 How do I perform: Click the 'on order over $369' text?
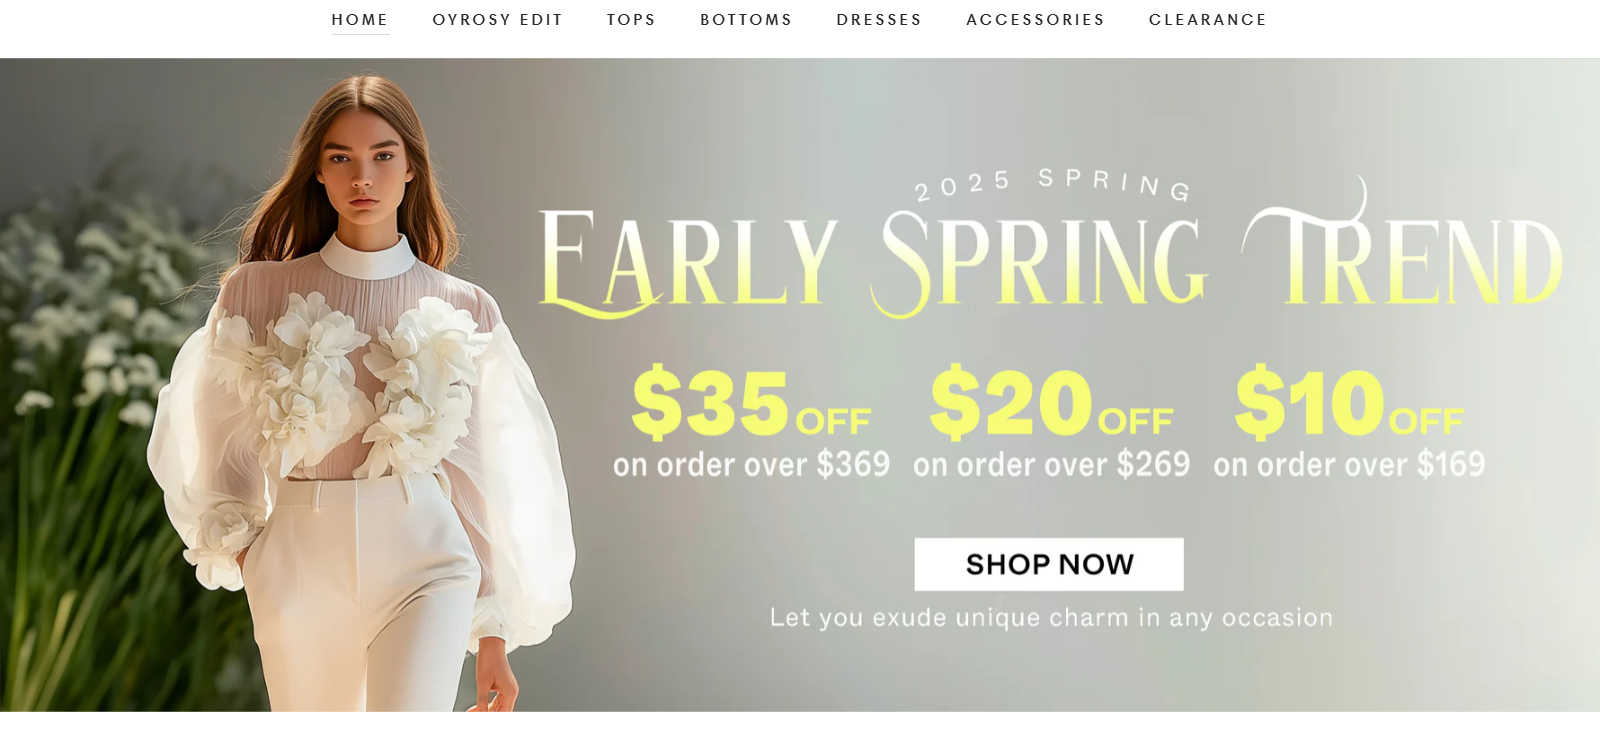pos(751,465)
